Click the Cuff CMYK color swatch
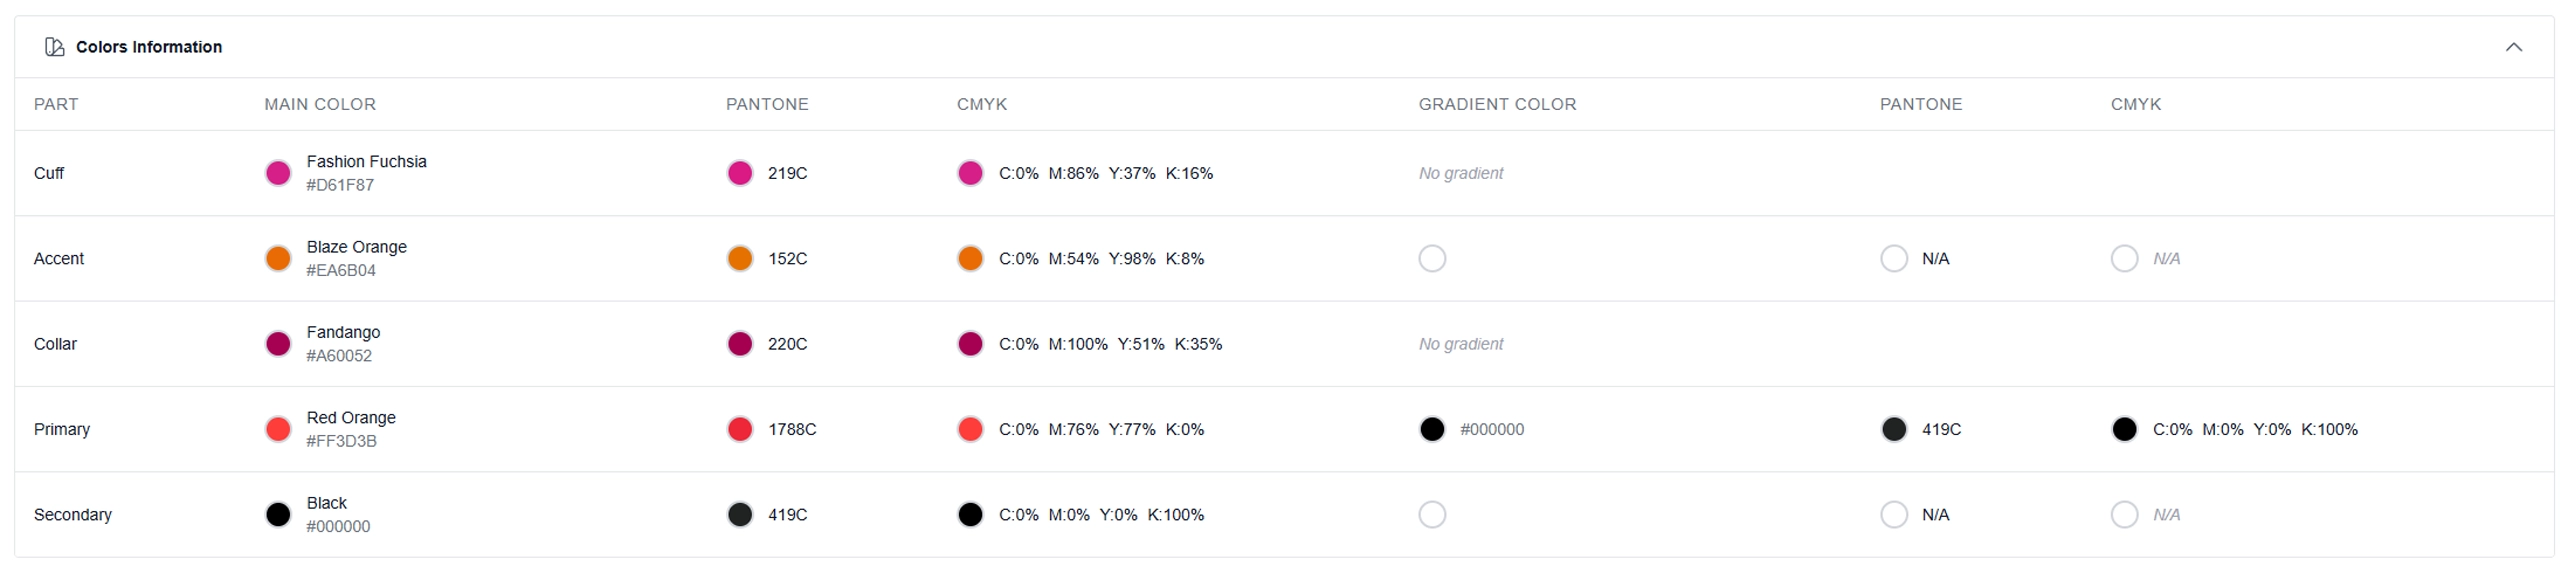Viewport: 2560px width, 572px height. tap(970, 173)
